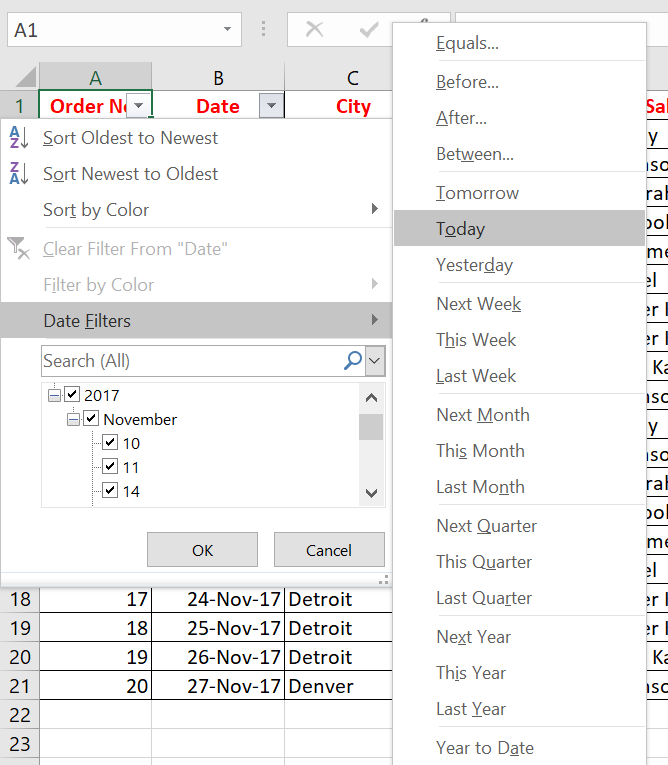
Task: Toggle the November checkbox
Action: click(x=91, y=419)
